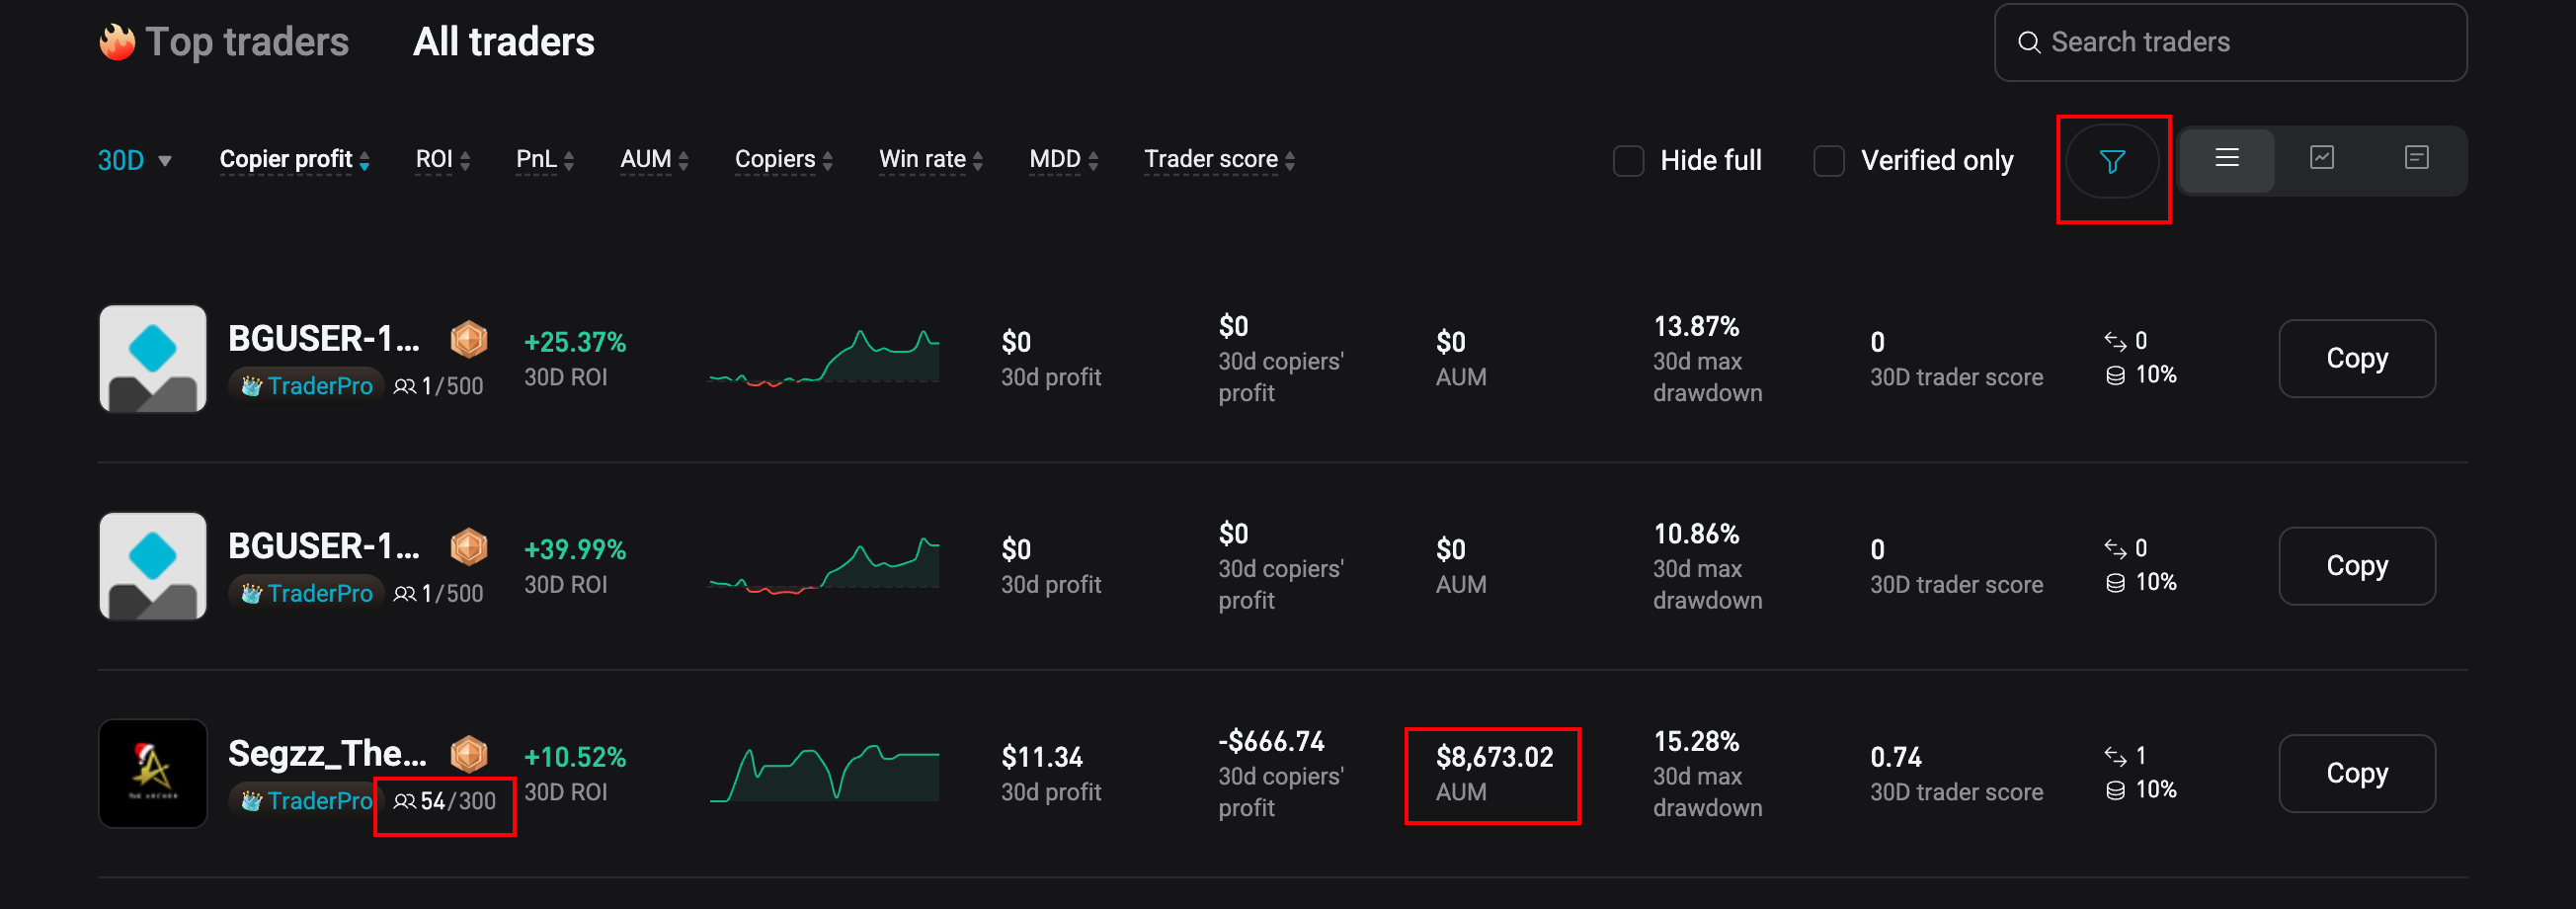The image size is (2576, 909).
Task: Enable the Verified only checkbox
Action: 1828,161
